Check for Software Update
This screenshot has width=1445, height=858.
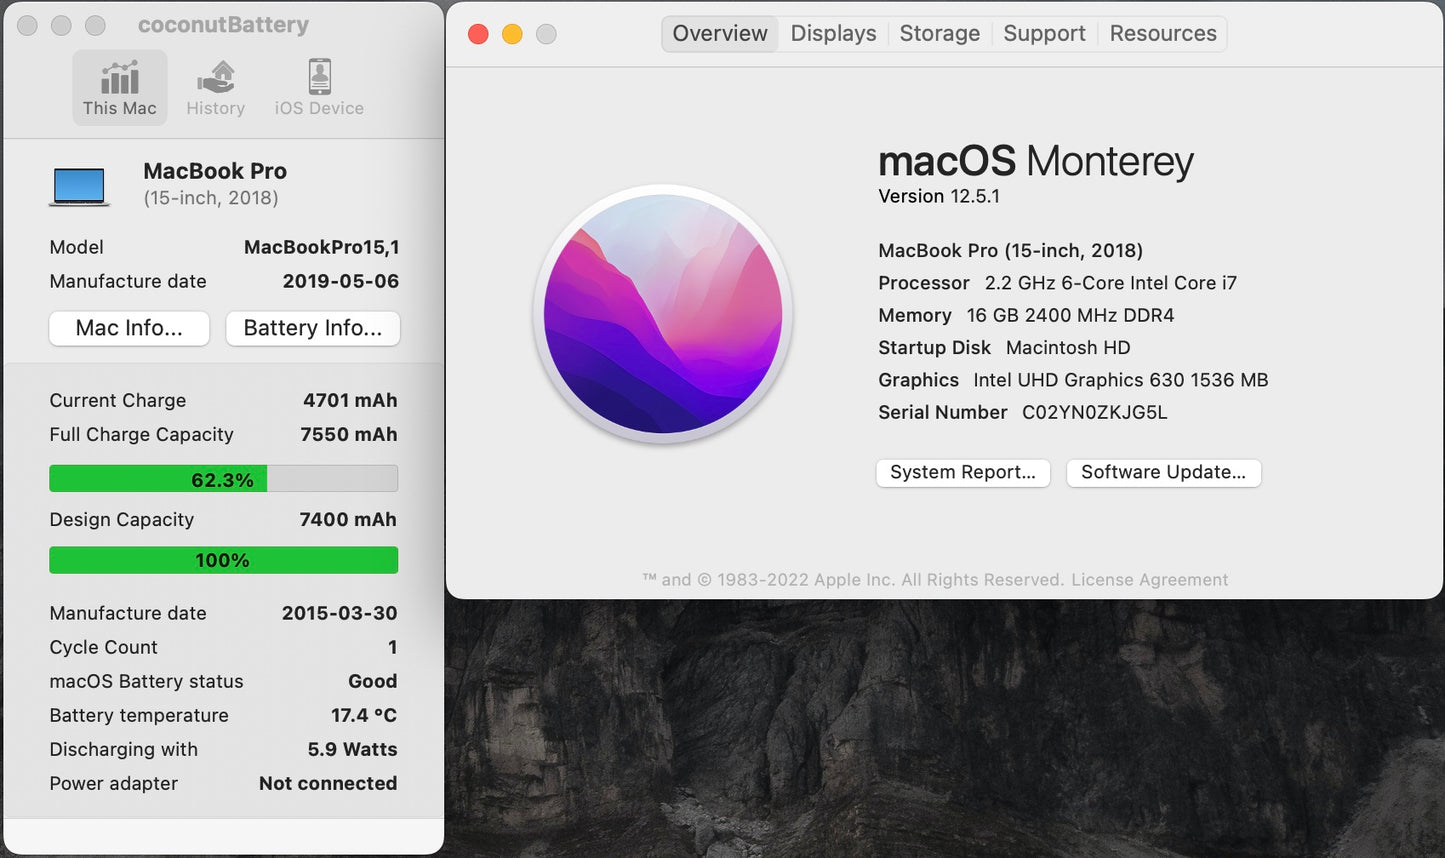(x=1163, y=472)
